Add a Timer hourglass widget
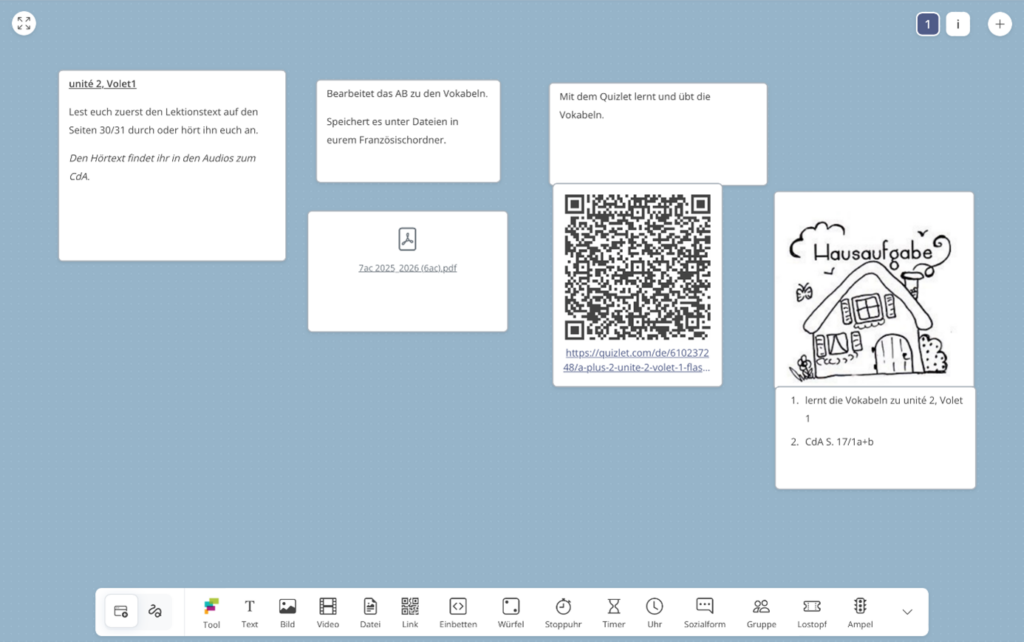This screenshot has height=642, width=1024. pyautogui.click(x=614, y=612)
